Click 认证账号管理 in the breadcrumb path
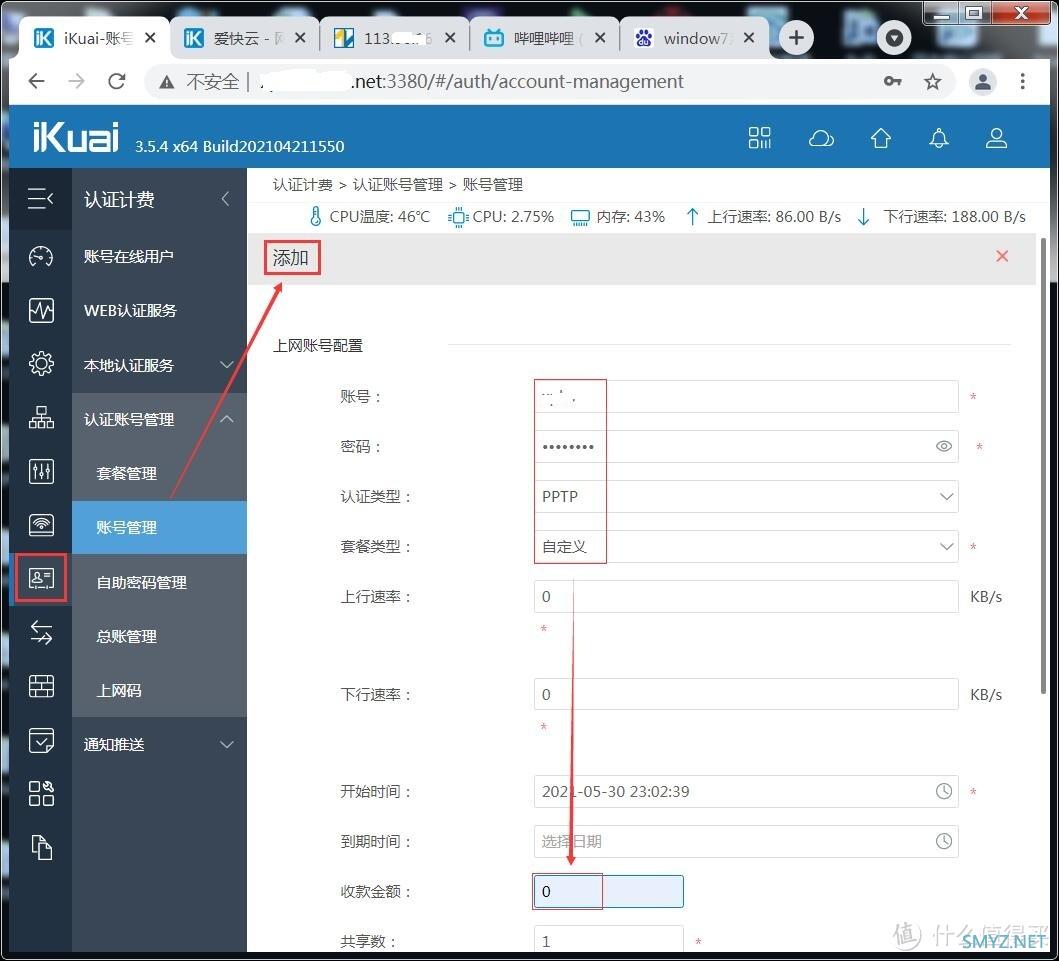Viewport: 1059px width, 961px height. tap(397, 184)
